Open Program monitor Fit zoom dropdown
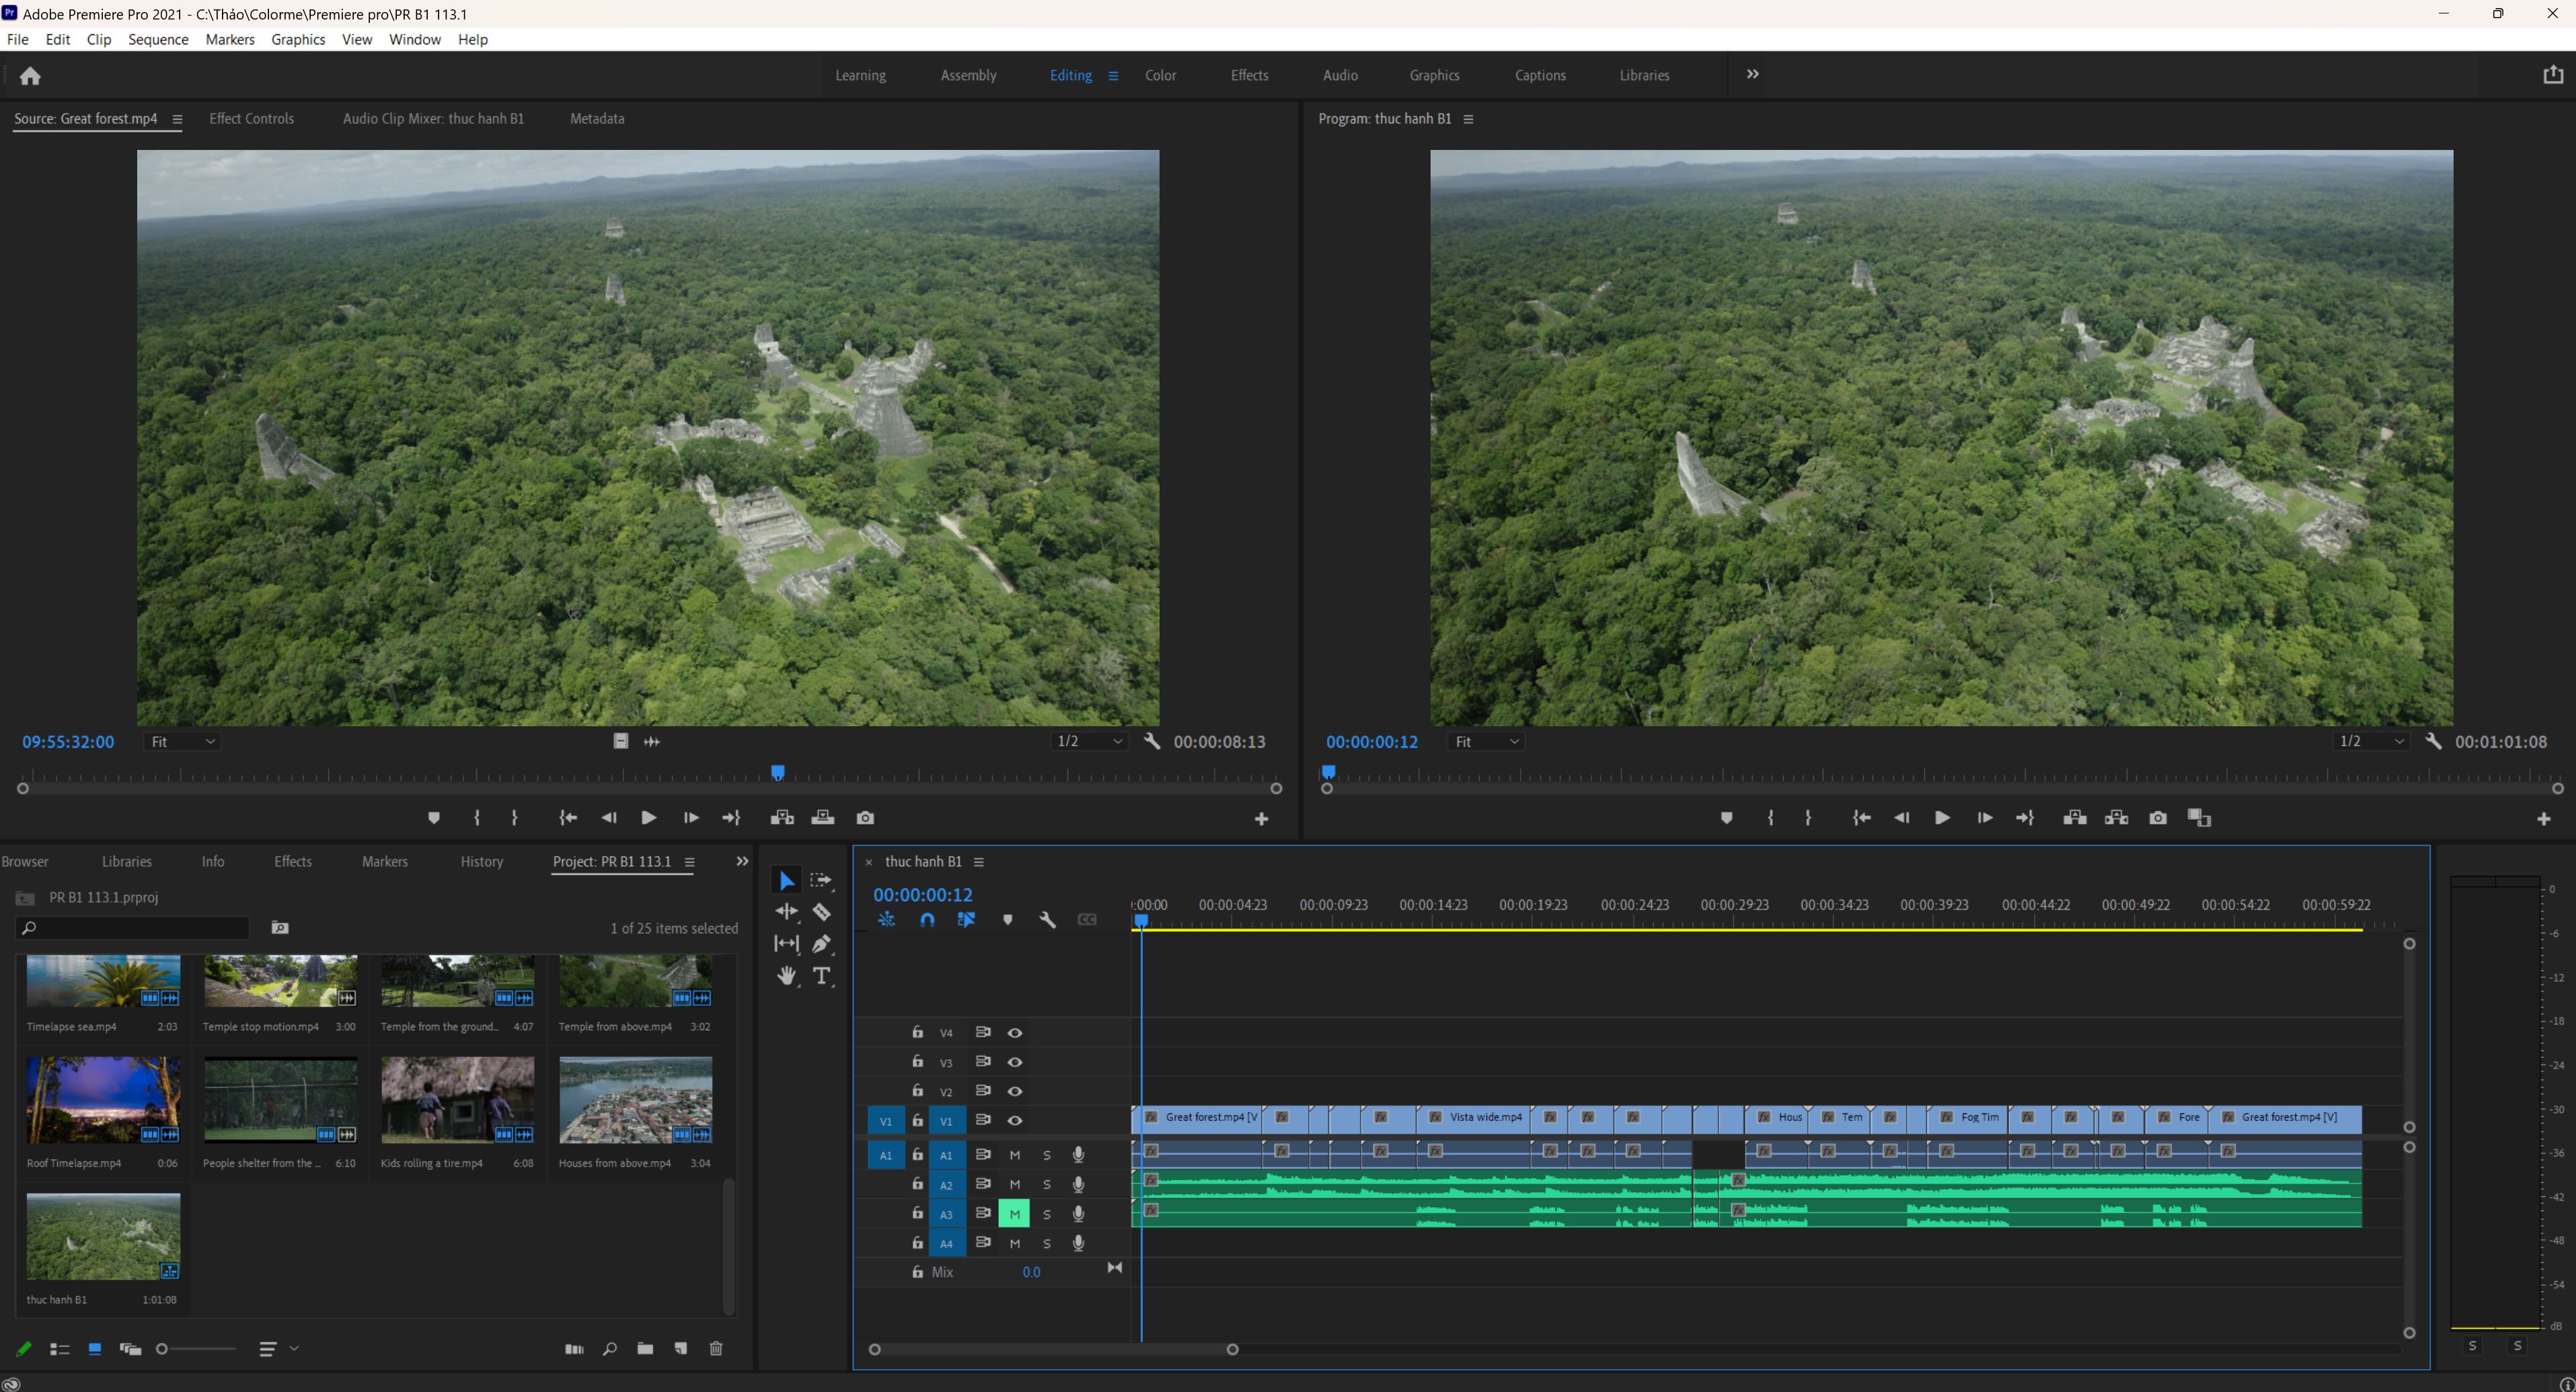Screen dimensions: 2576x1392 [x=1486, y=742]
